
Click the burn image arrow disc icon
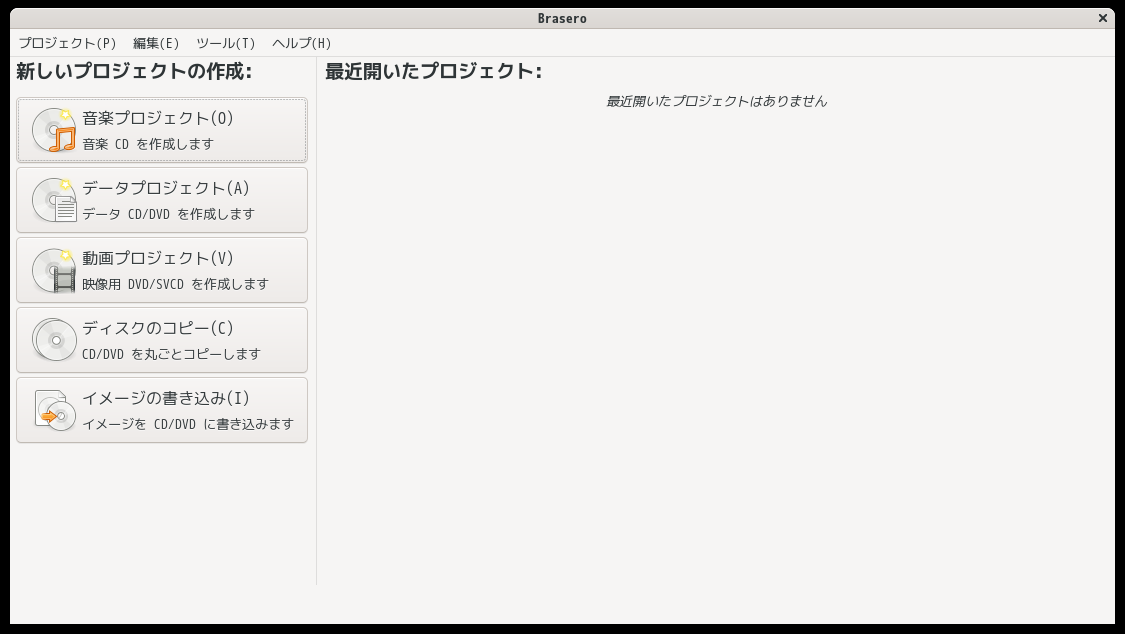(54, 410)
